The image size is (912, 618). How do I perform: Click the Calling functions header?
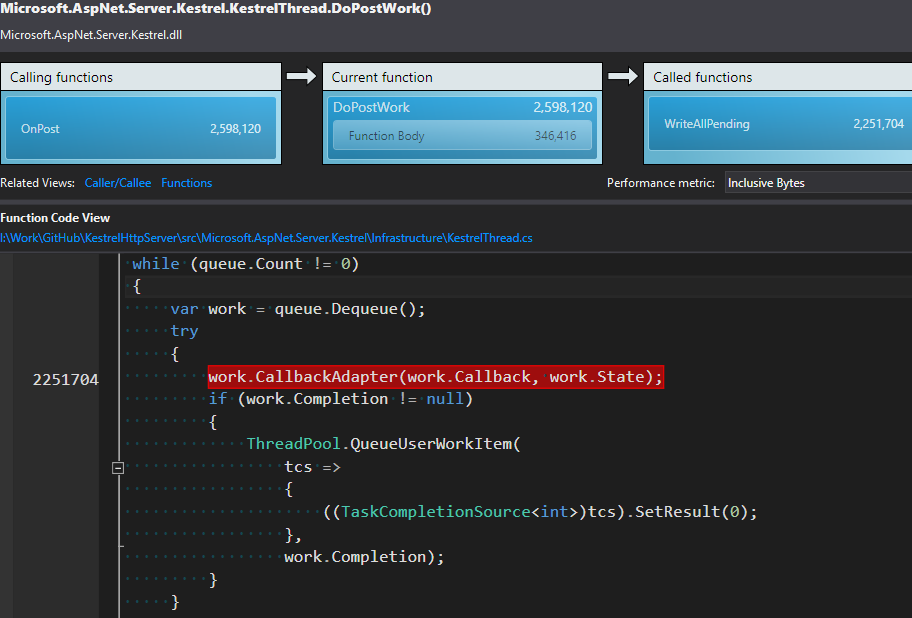click(x=141, y=77)
